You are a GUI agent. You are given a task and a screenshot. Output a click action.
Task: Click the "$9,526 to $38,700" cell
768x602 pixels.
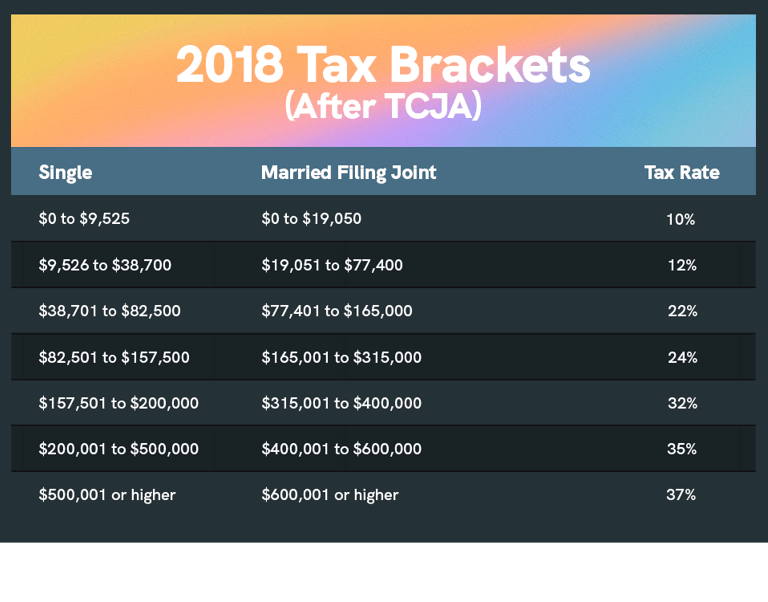pyautogui.click(x=105, y=265)
